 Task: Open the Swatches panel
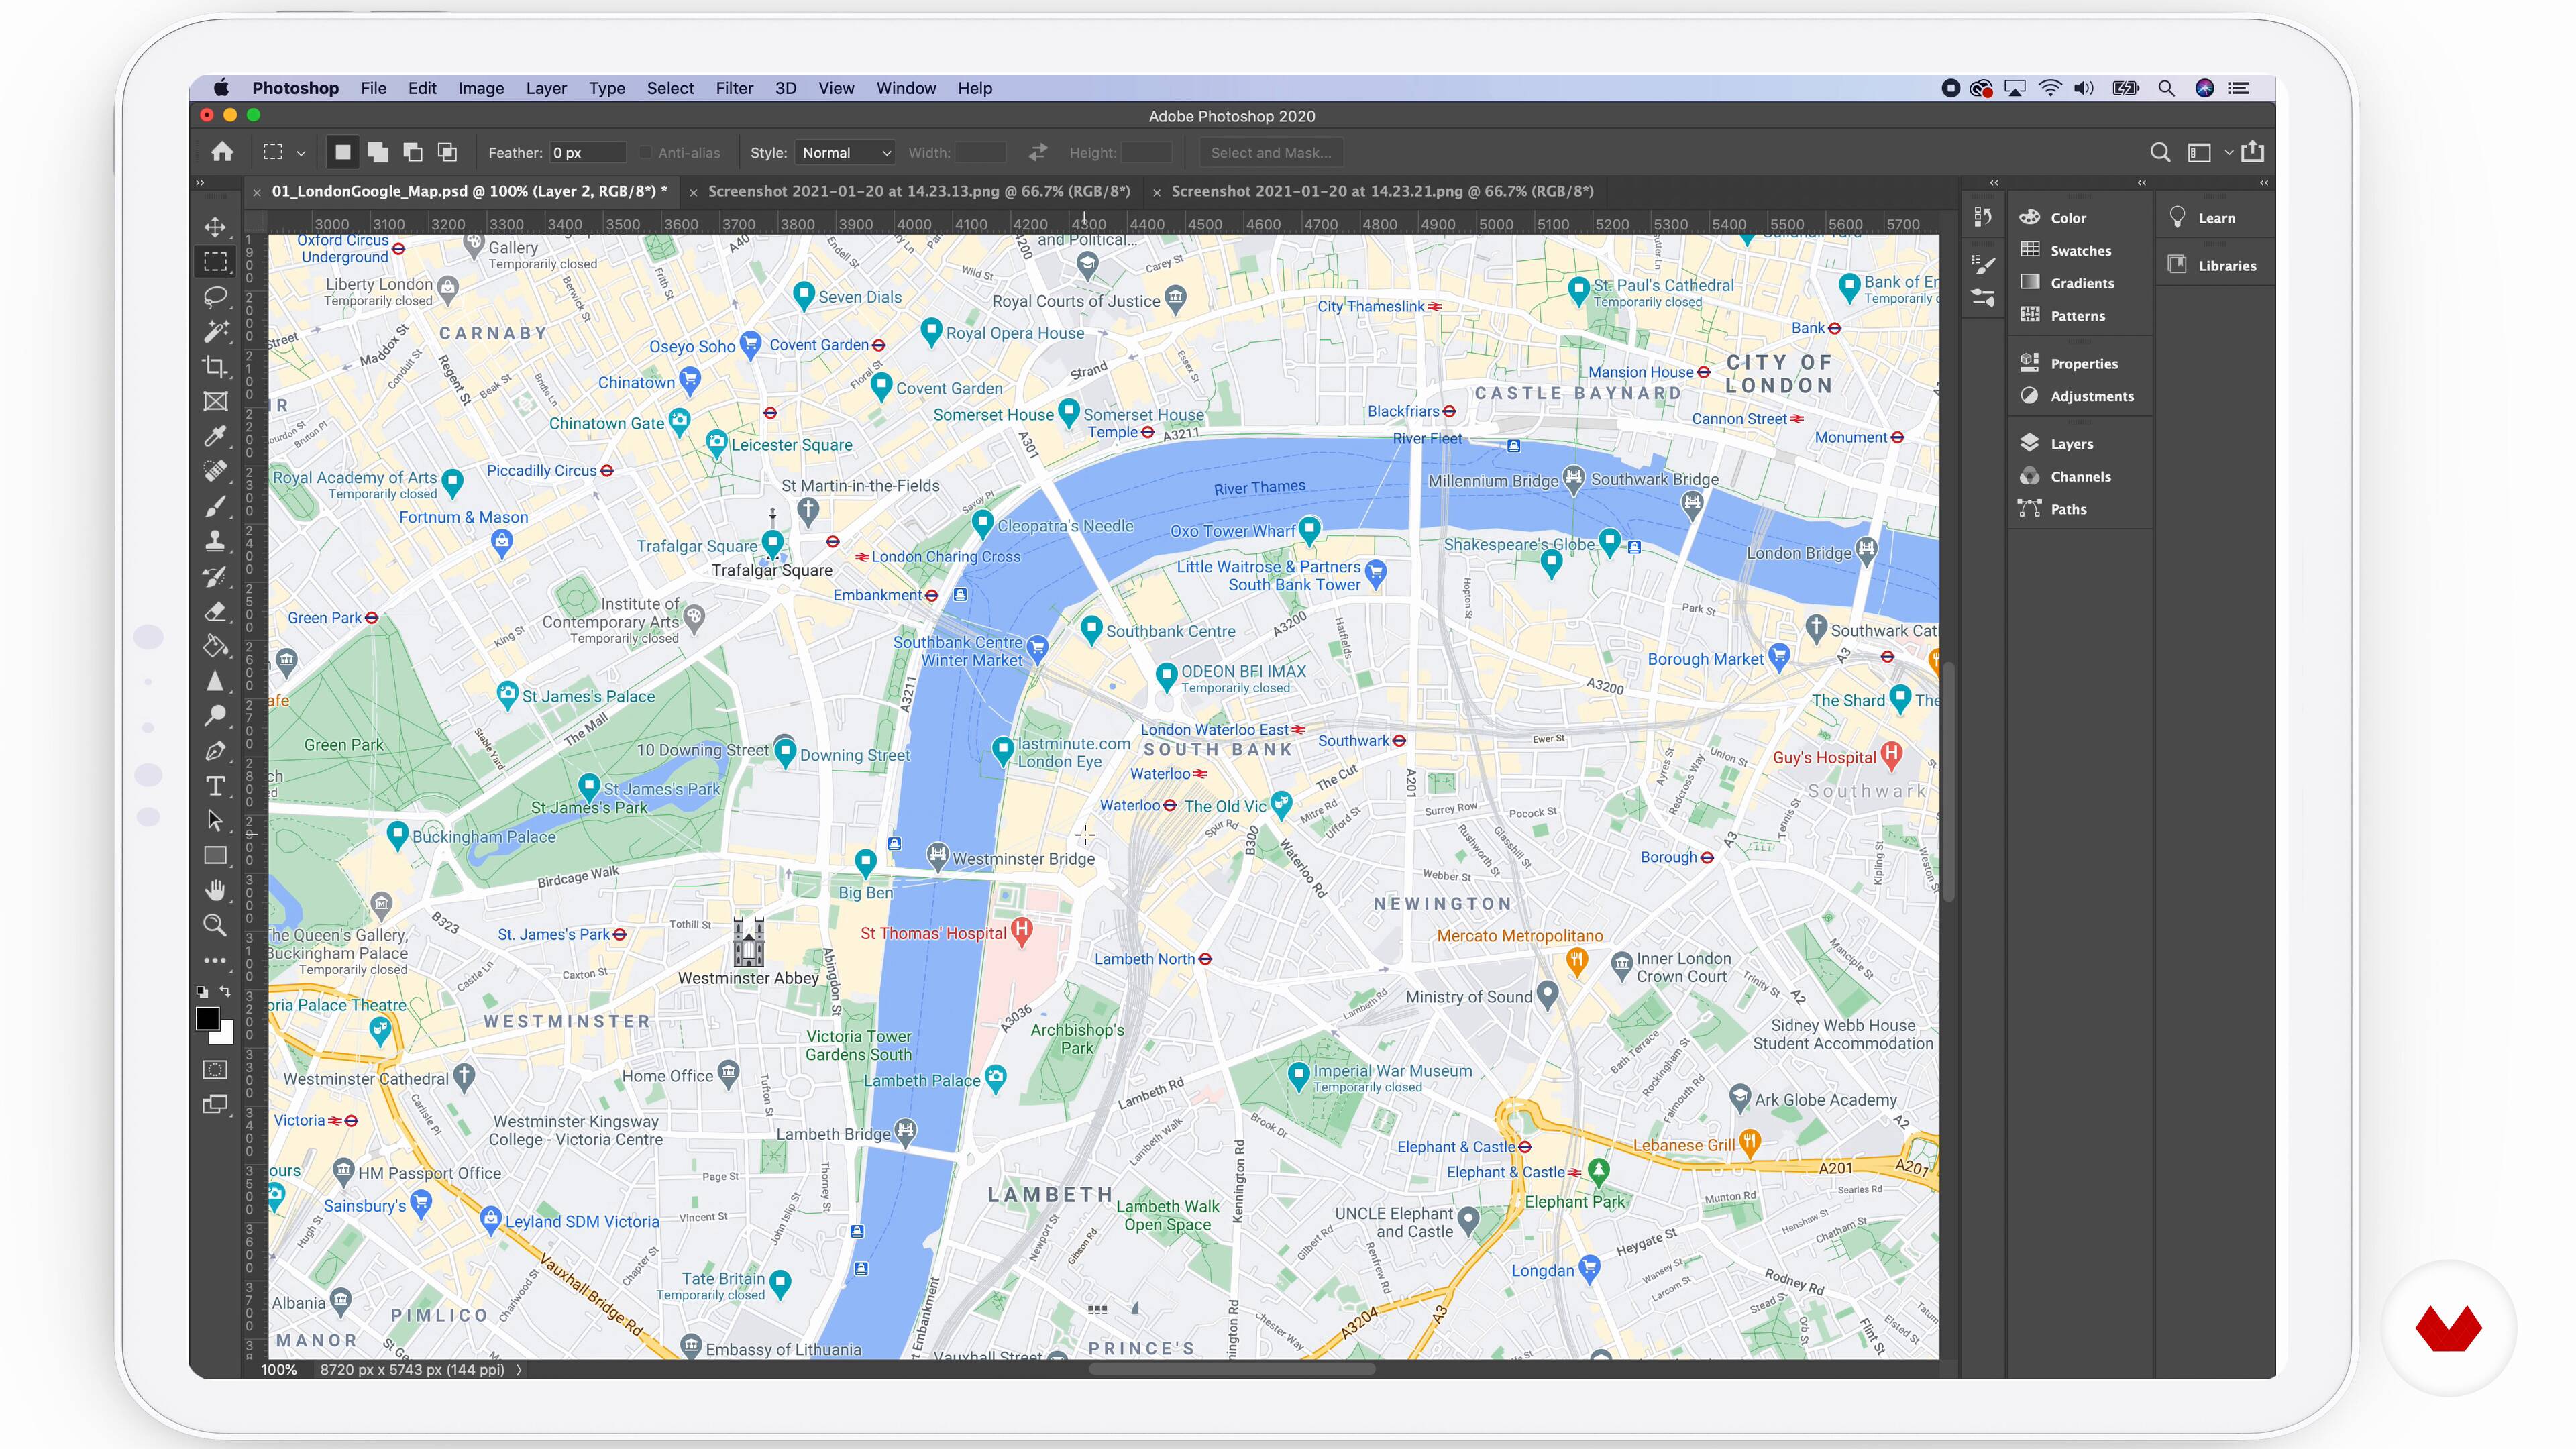2080,251
